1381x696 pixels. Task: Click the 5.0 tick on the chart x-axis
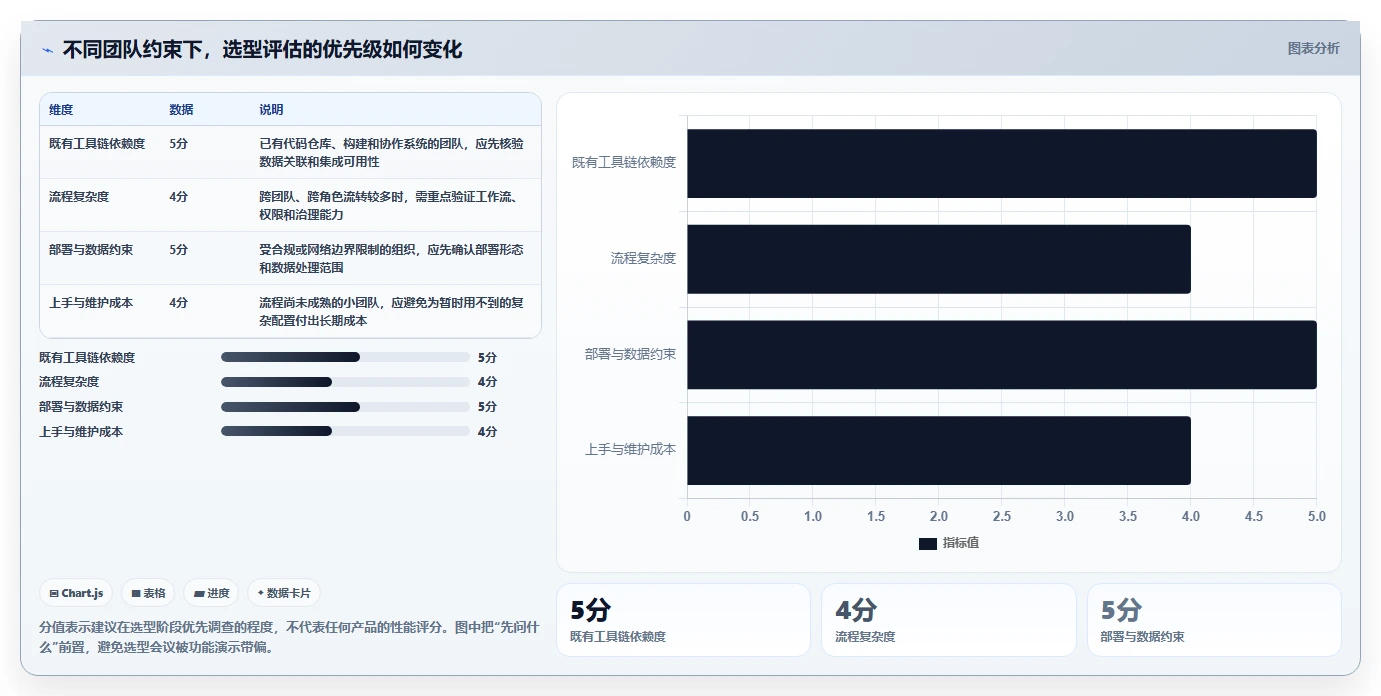coord(1316,517)
